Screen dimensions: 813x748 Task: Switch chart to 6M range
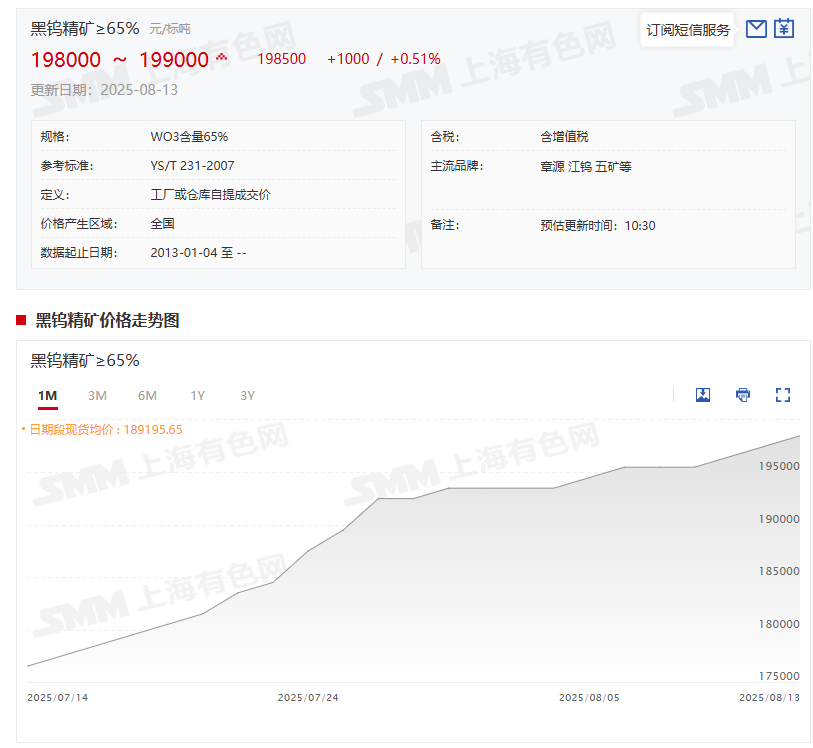click(x=147, y=396)
